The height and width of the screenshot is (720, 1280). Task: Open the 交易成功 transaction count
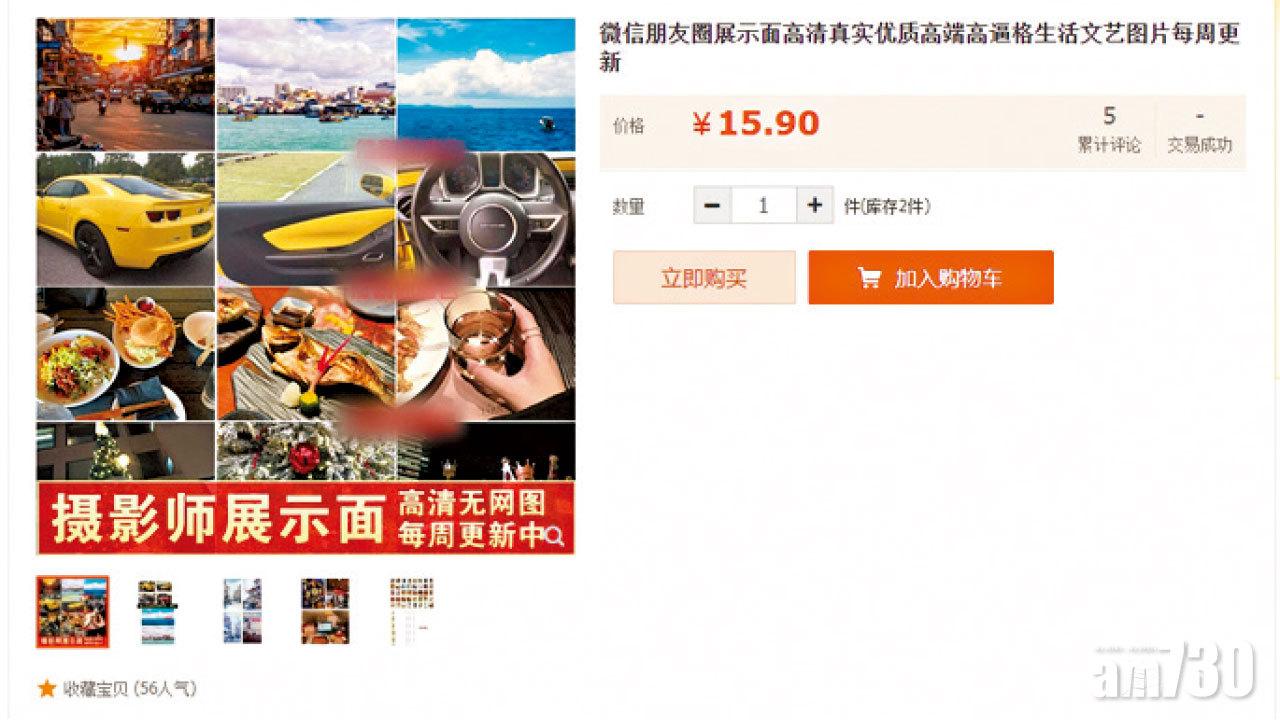(1200, 130)
